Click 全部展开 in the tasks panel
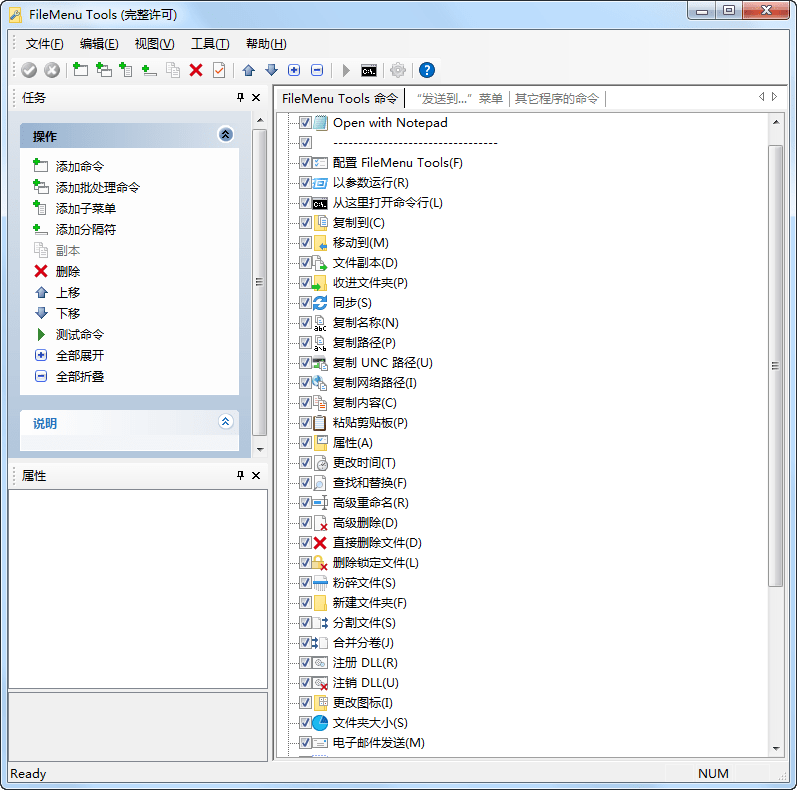The width and height of the screenshot is (797, 790). [80, 355]
